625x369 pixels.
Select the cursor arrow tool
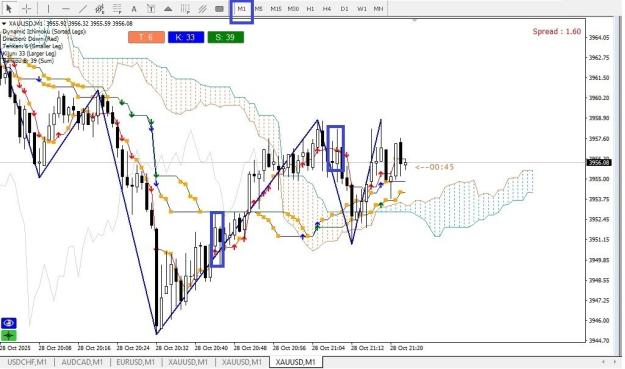coord(9,8)
